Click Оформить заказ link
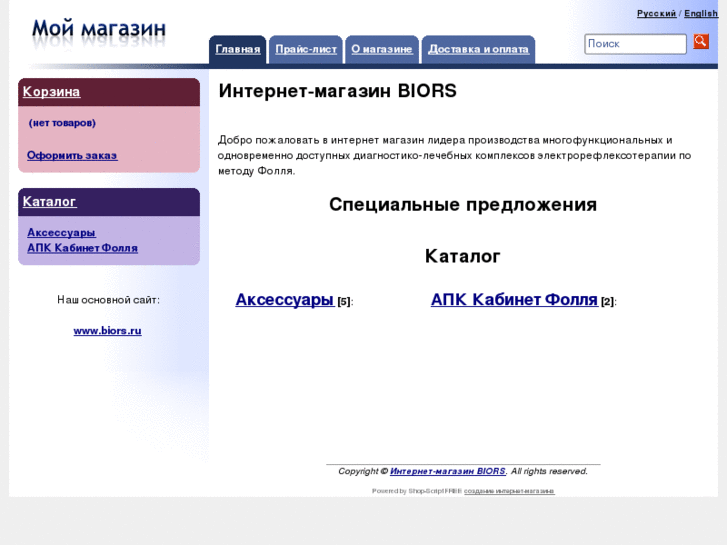The height and width of the screenshot is (545, 727). pos(72,155)
